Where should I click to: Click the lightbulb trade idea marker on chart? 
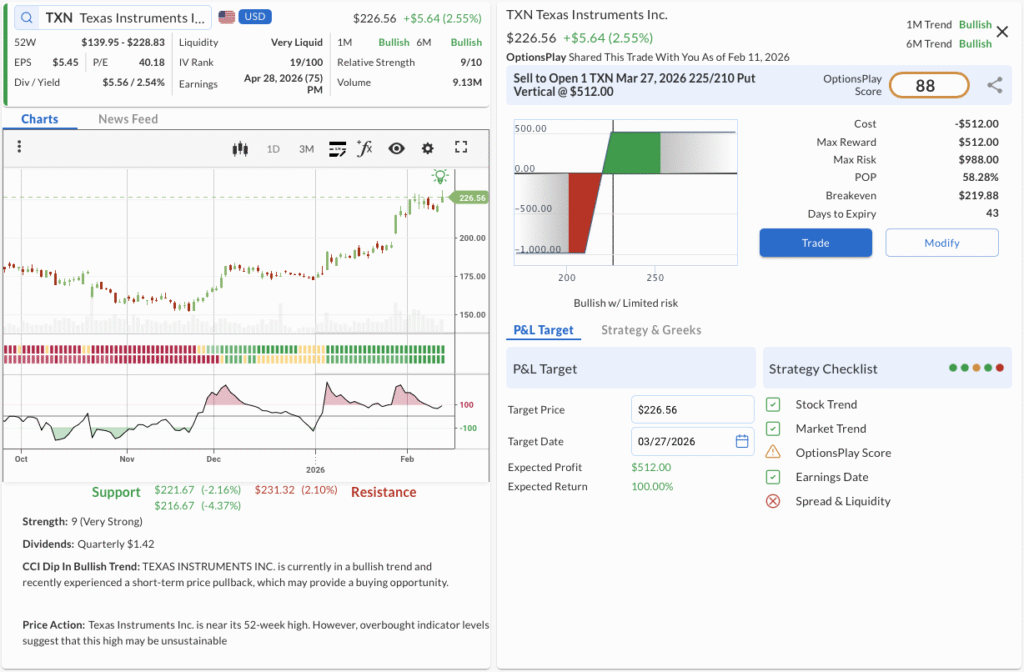pyautogui.click(x=439, y=176)
